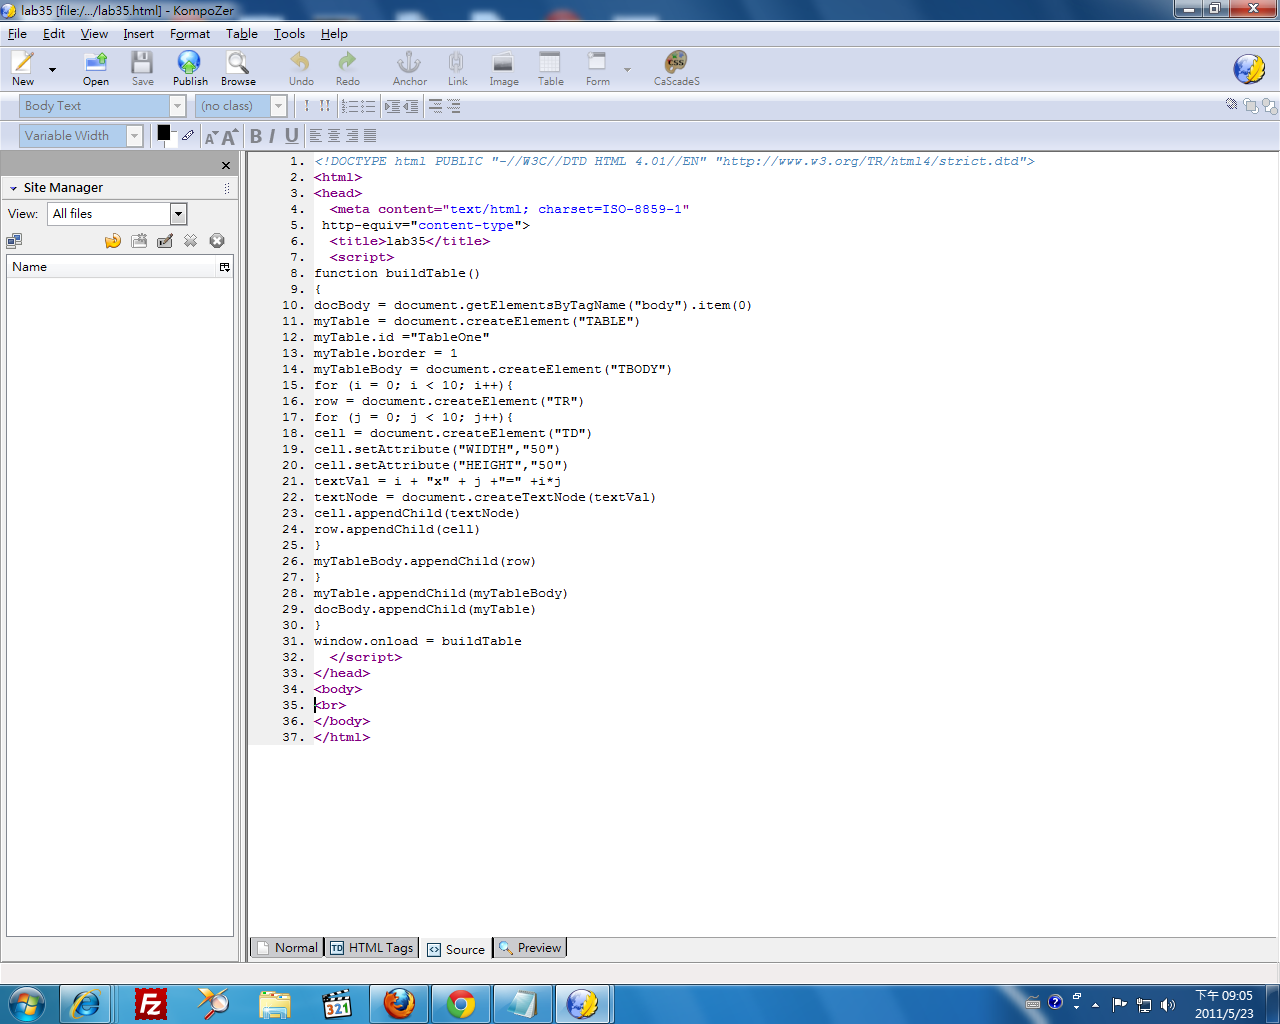This screenshot has width=1280, height=1024.
Task: Switch to the Preview view tab
Action: tap(530, 948)
